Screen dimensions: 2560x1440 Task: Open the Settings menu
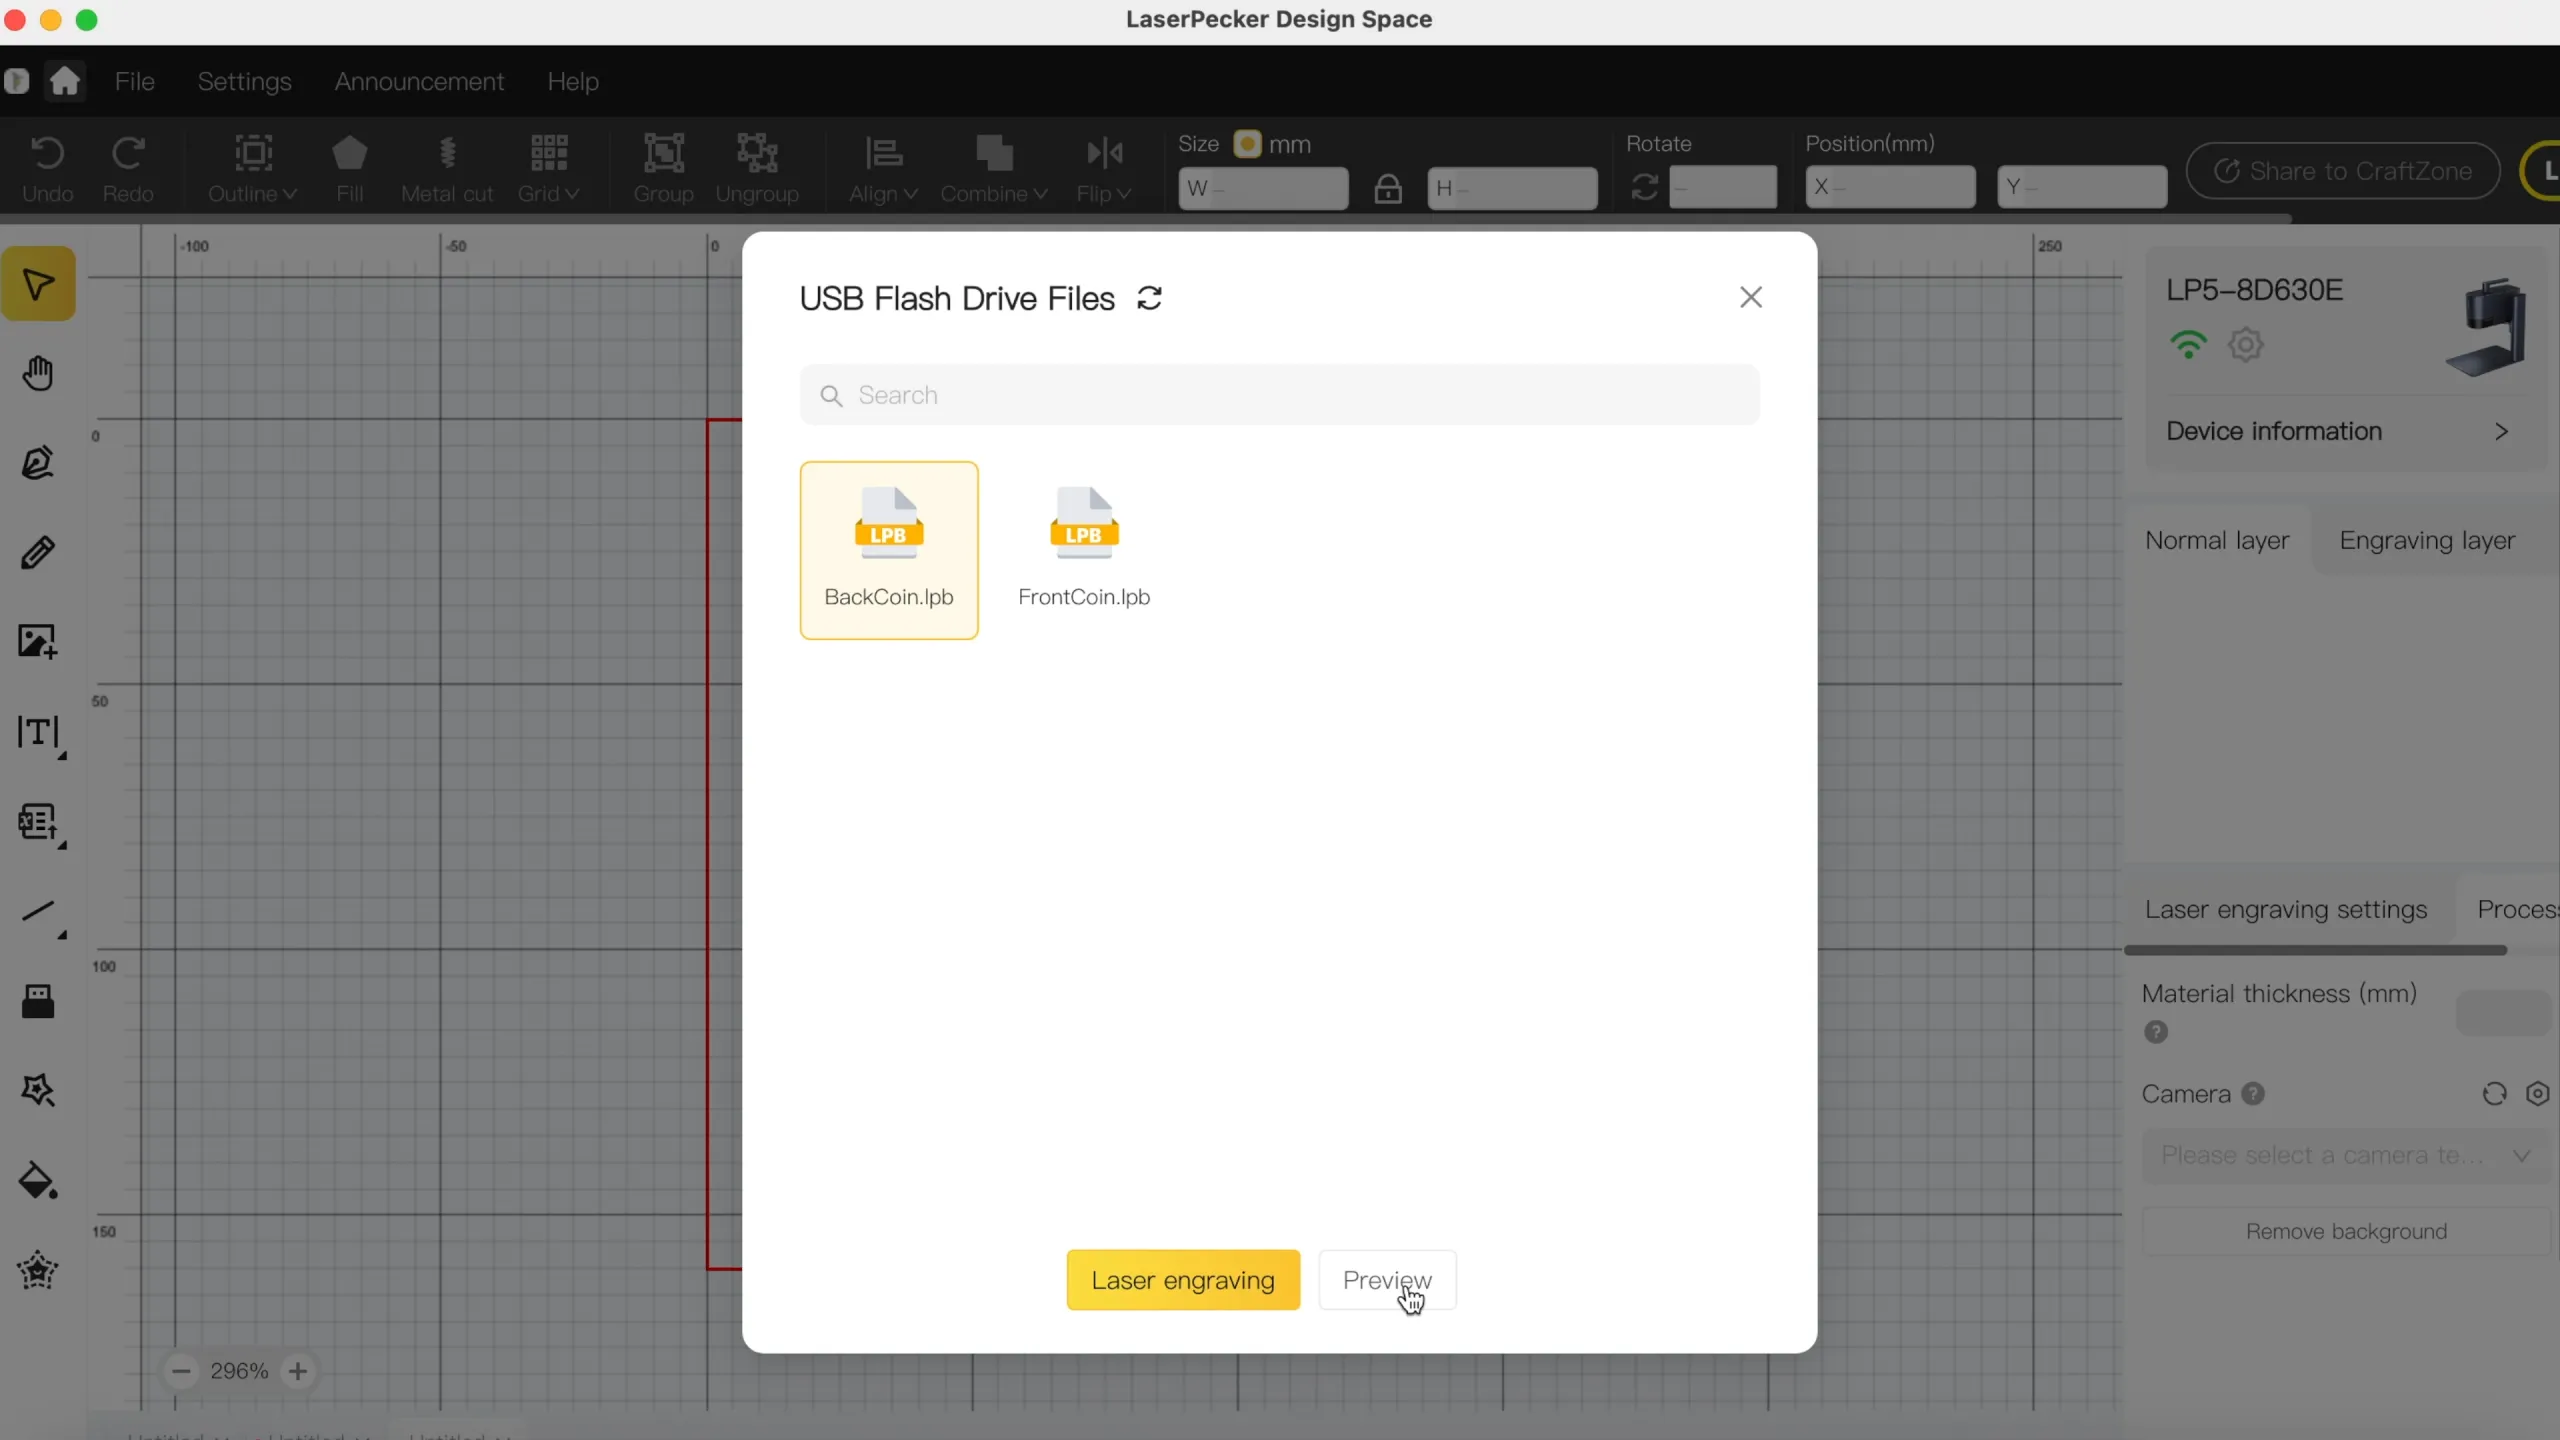click(244, 81)
